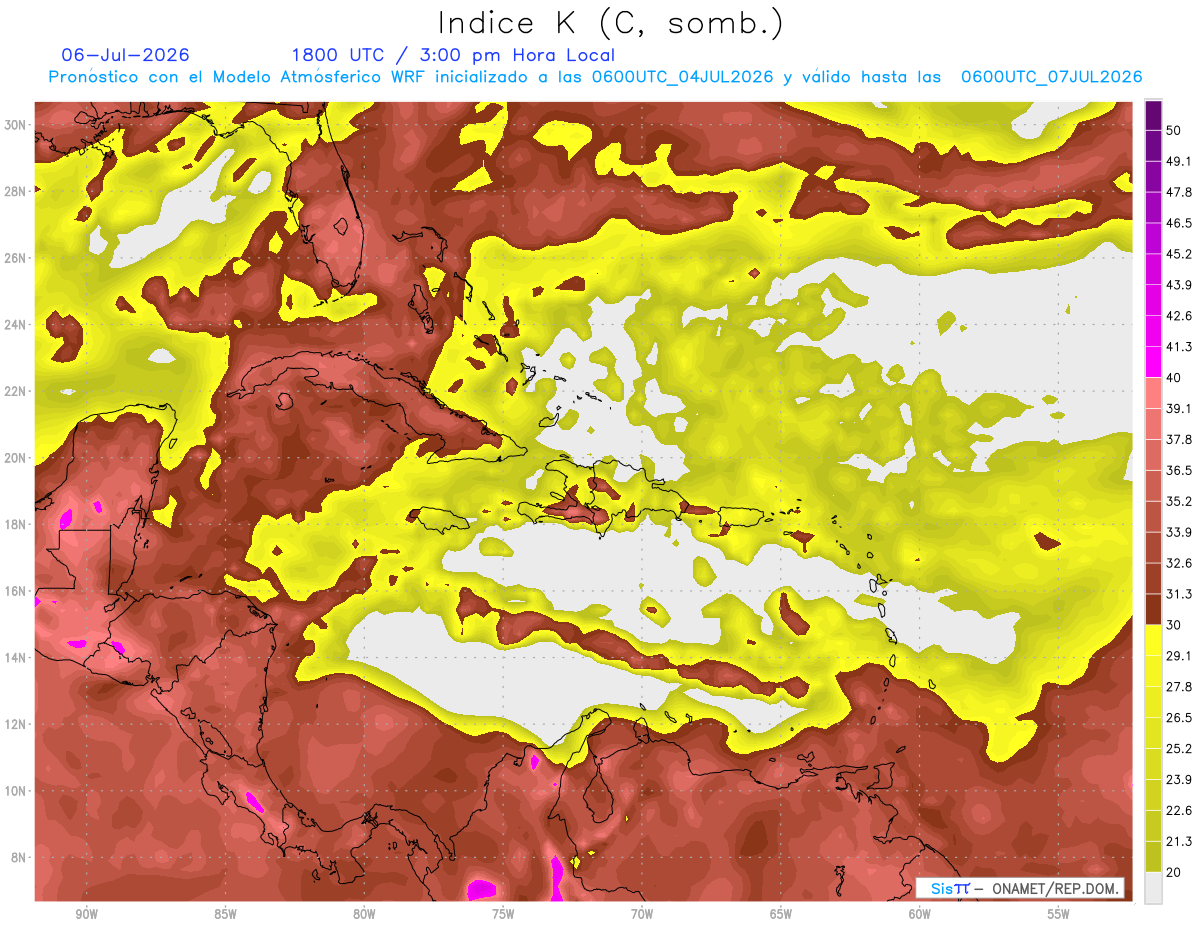Click latitude axis label "14N"

point(15,658)
